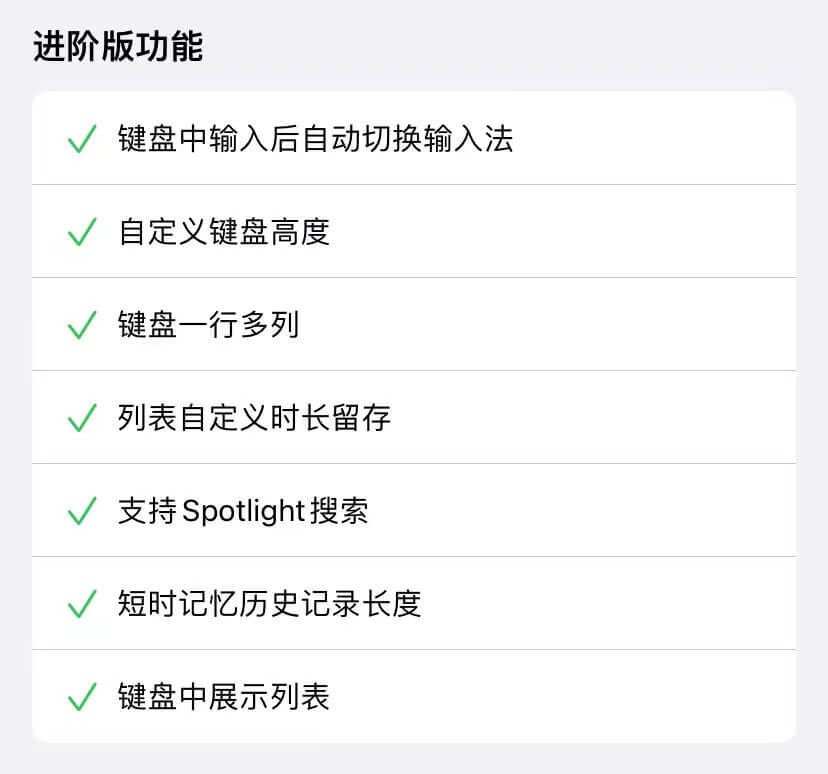Select the 自定义键盘高度 feature label
This screenshot has width=828, height=774.
click(224, 232)
